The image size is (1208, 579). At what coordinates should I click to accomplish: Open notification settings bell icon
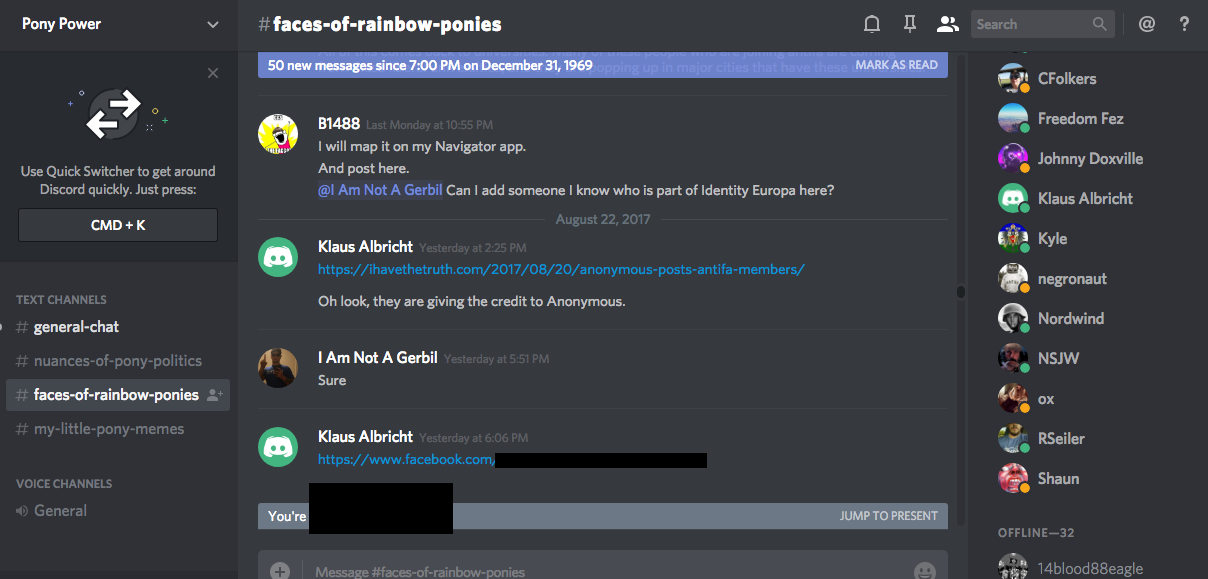[872, 24]
